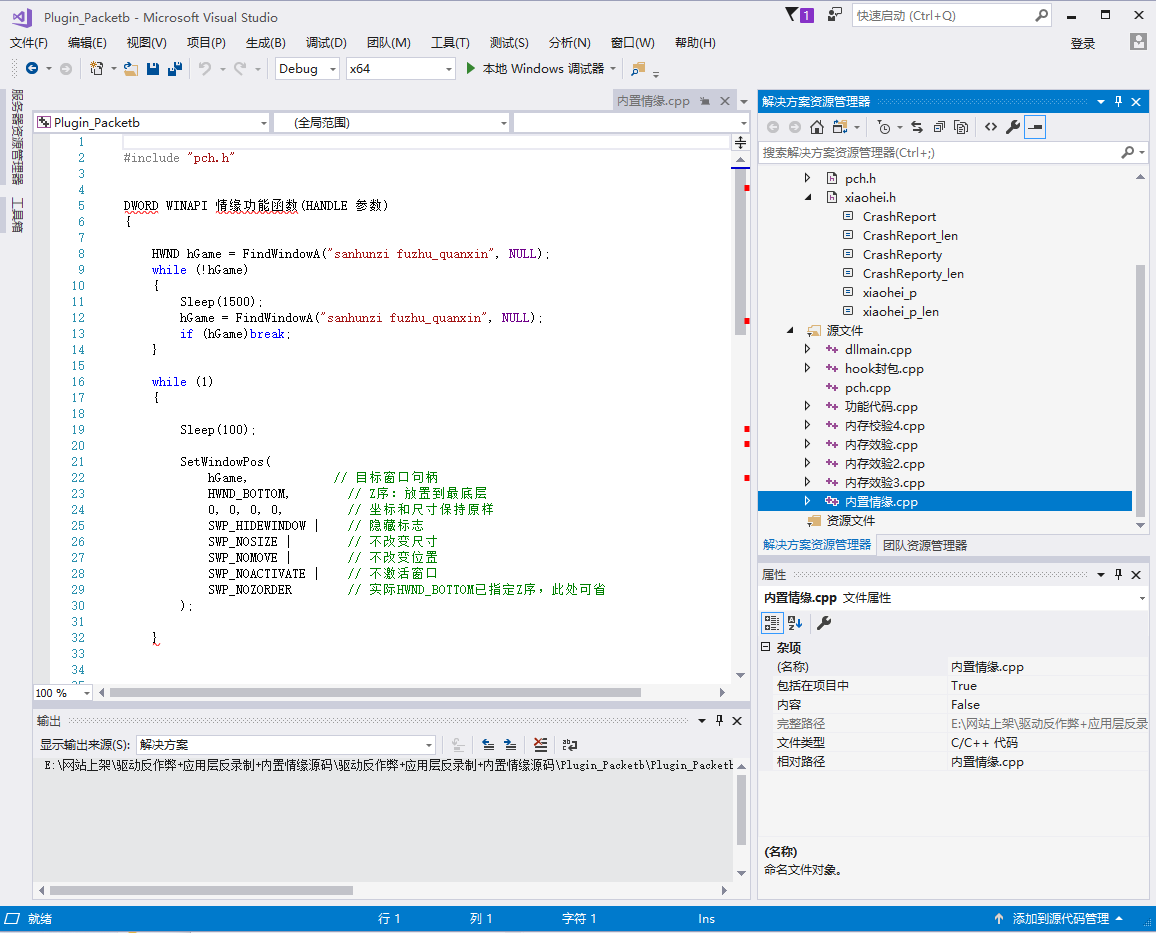The height and width of the screenshot is (933, 1156).
Task: Click the View Code icon in Solution Explorer
Action: pyautogui.click(x=990, y=127)
